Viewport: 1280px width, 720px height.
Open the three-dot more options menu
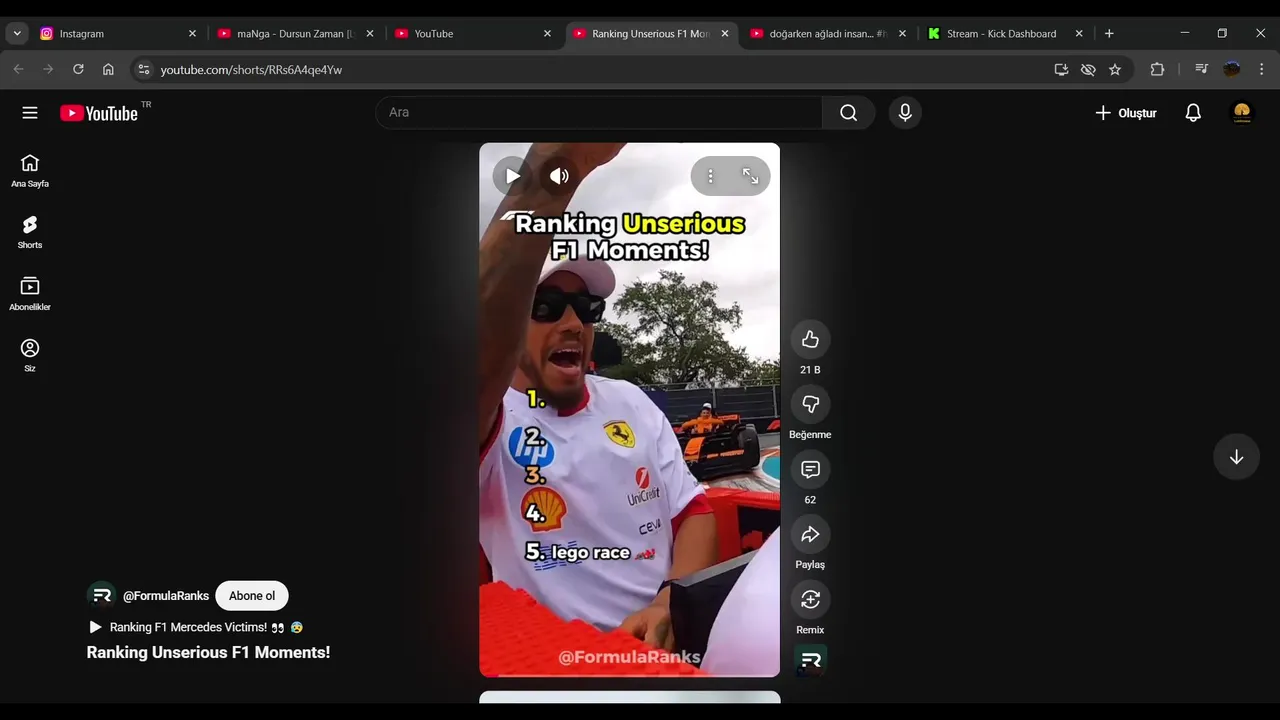tap(710, 176)
